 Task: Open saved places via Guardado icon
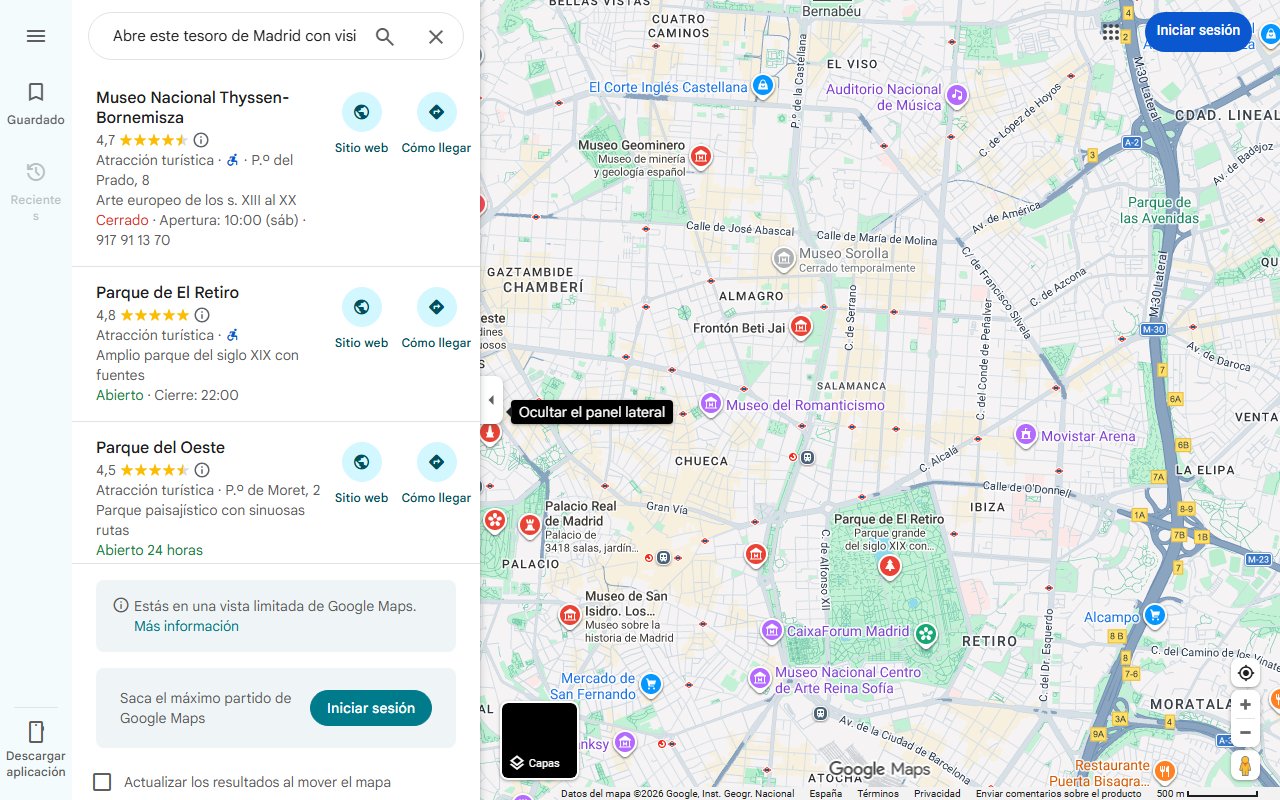[x=36, y=91]
